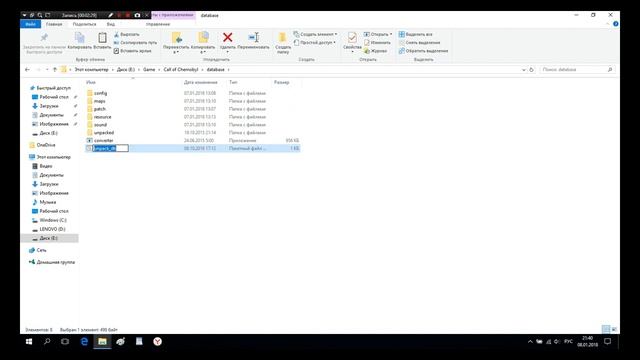Jump to Этот компьютер breadcrumb segment
Screen dimensions: 640x360
tap(91, 70)
